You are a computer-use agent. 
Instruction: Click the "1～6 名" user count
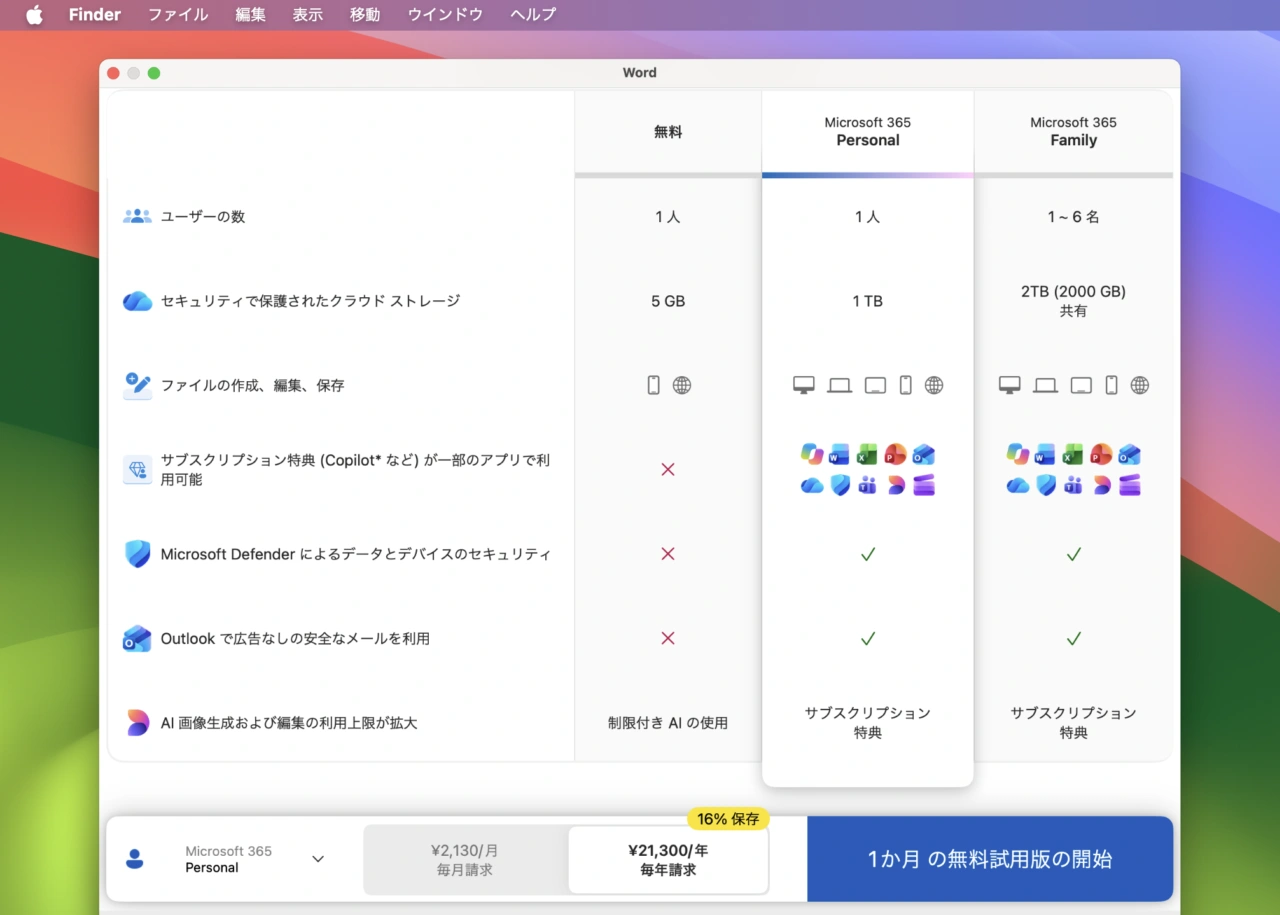coord(1073,217)
